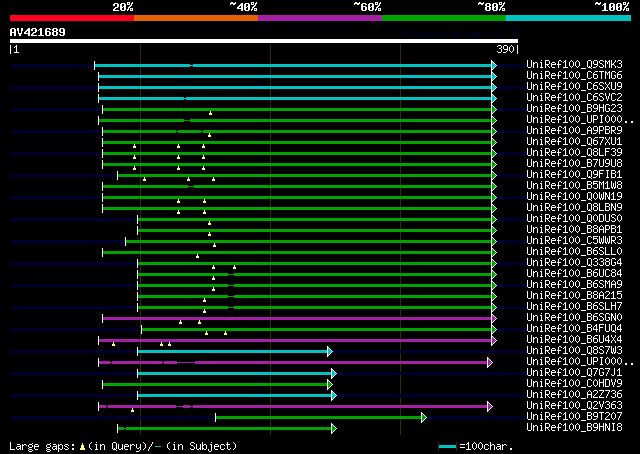The image size is (640, 454).
Task: Click the arrowhead ending the Q8S7W3 alignment
Action: pyautogui.click(x=330, y=352)
